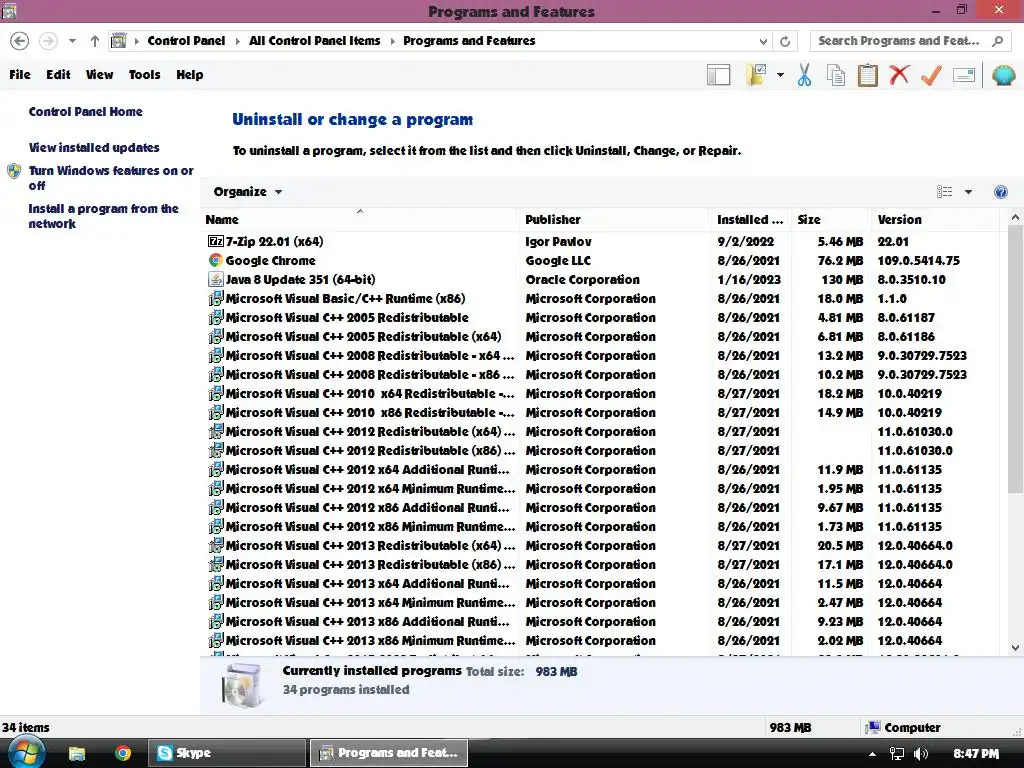Sort by the Size column header

(830, 219)
